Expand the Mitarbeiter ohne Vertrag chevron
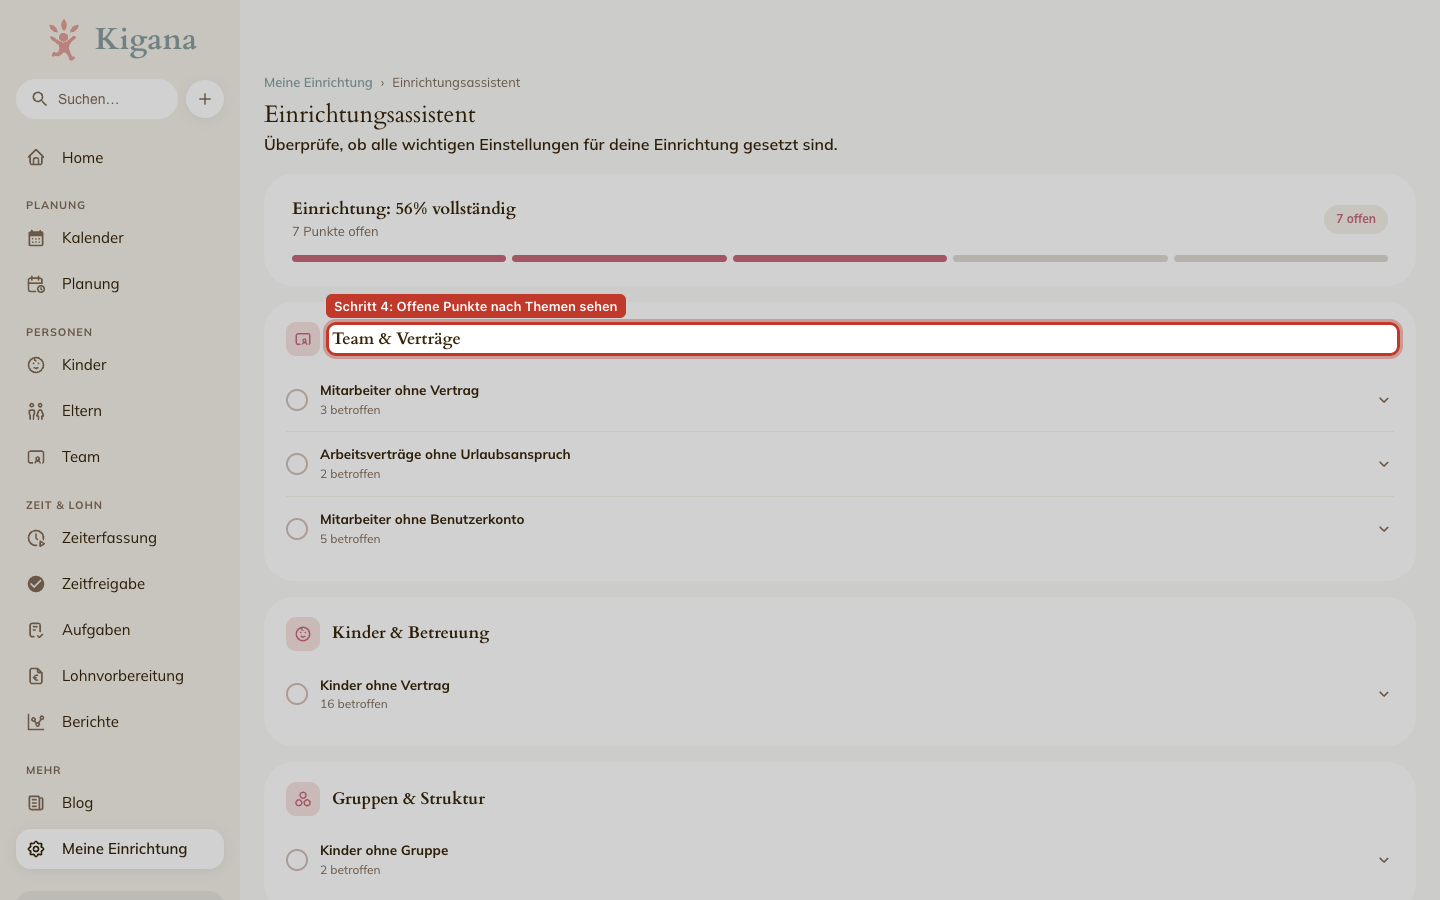 1384,400
